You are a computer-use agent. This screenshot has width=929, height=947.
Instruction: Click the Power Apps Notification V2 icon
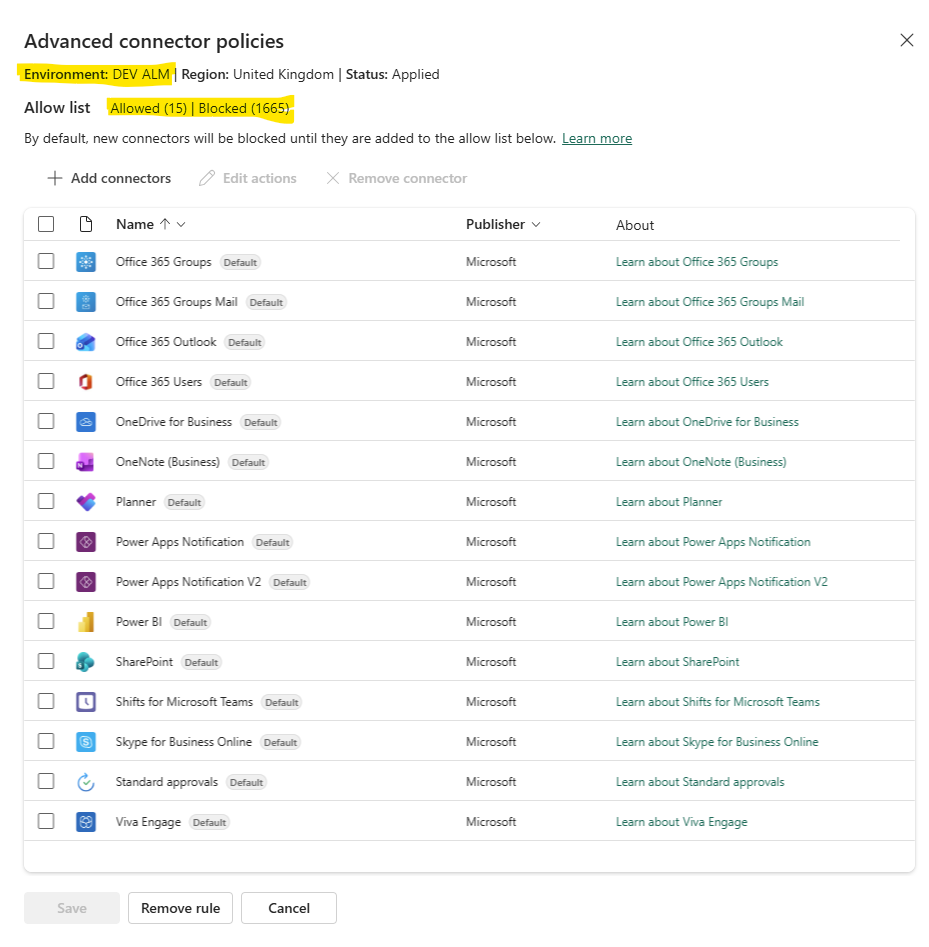[x=86, y=582]
